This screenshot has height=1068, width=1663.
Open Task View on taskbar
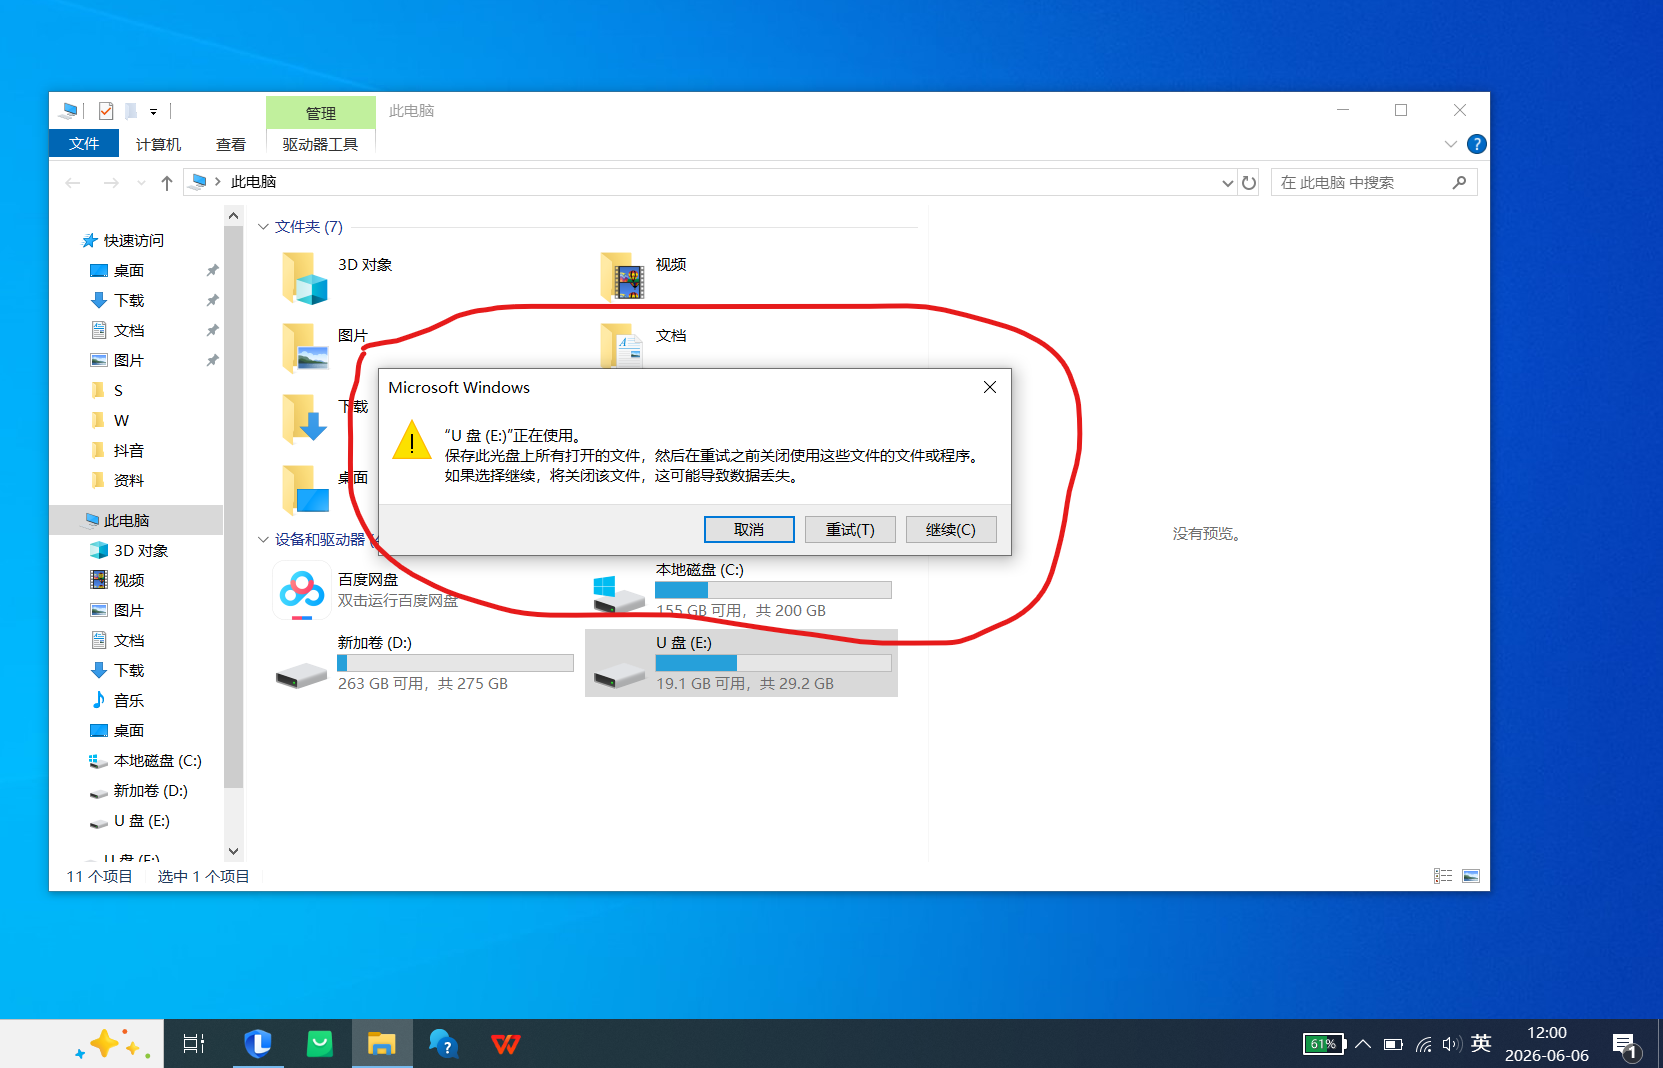click(x=194, y=1044)
